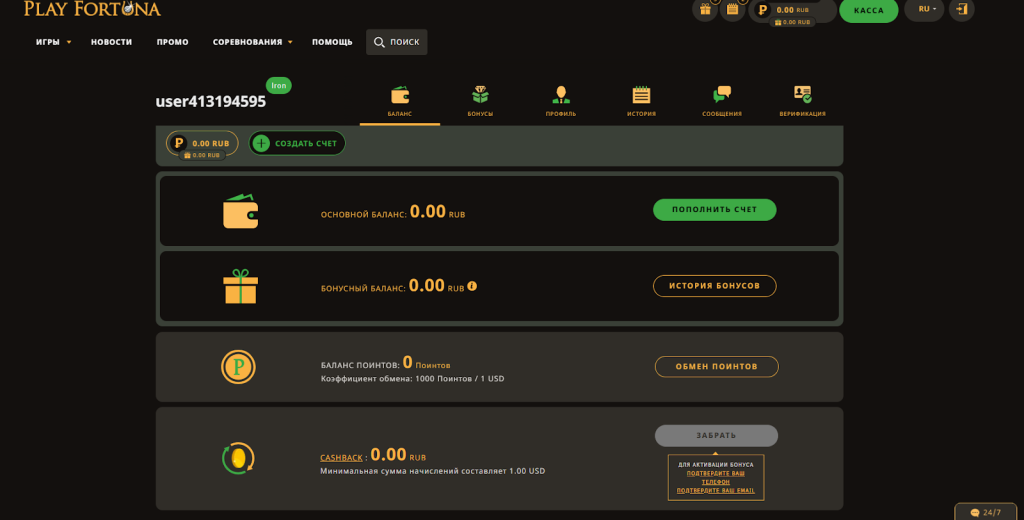
Task: Switch to the Сообщения tab
Action: click(x=722, y=101)
